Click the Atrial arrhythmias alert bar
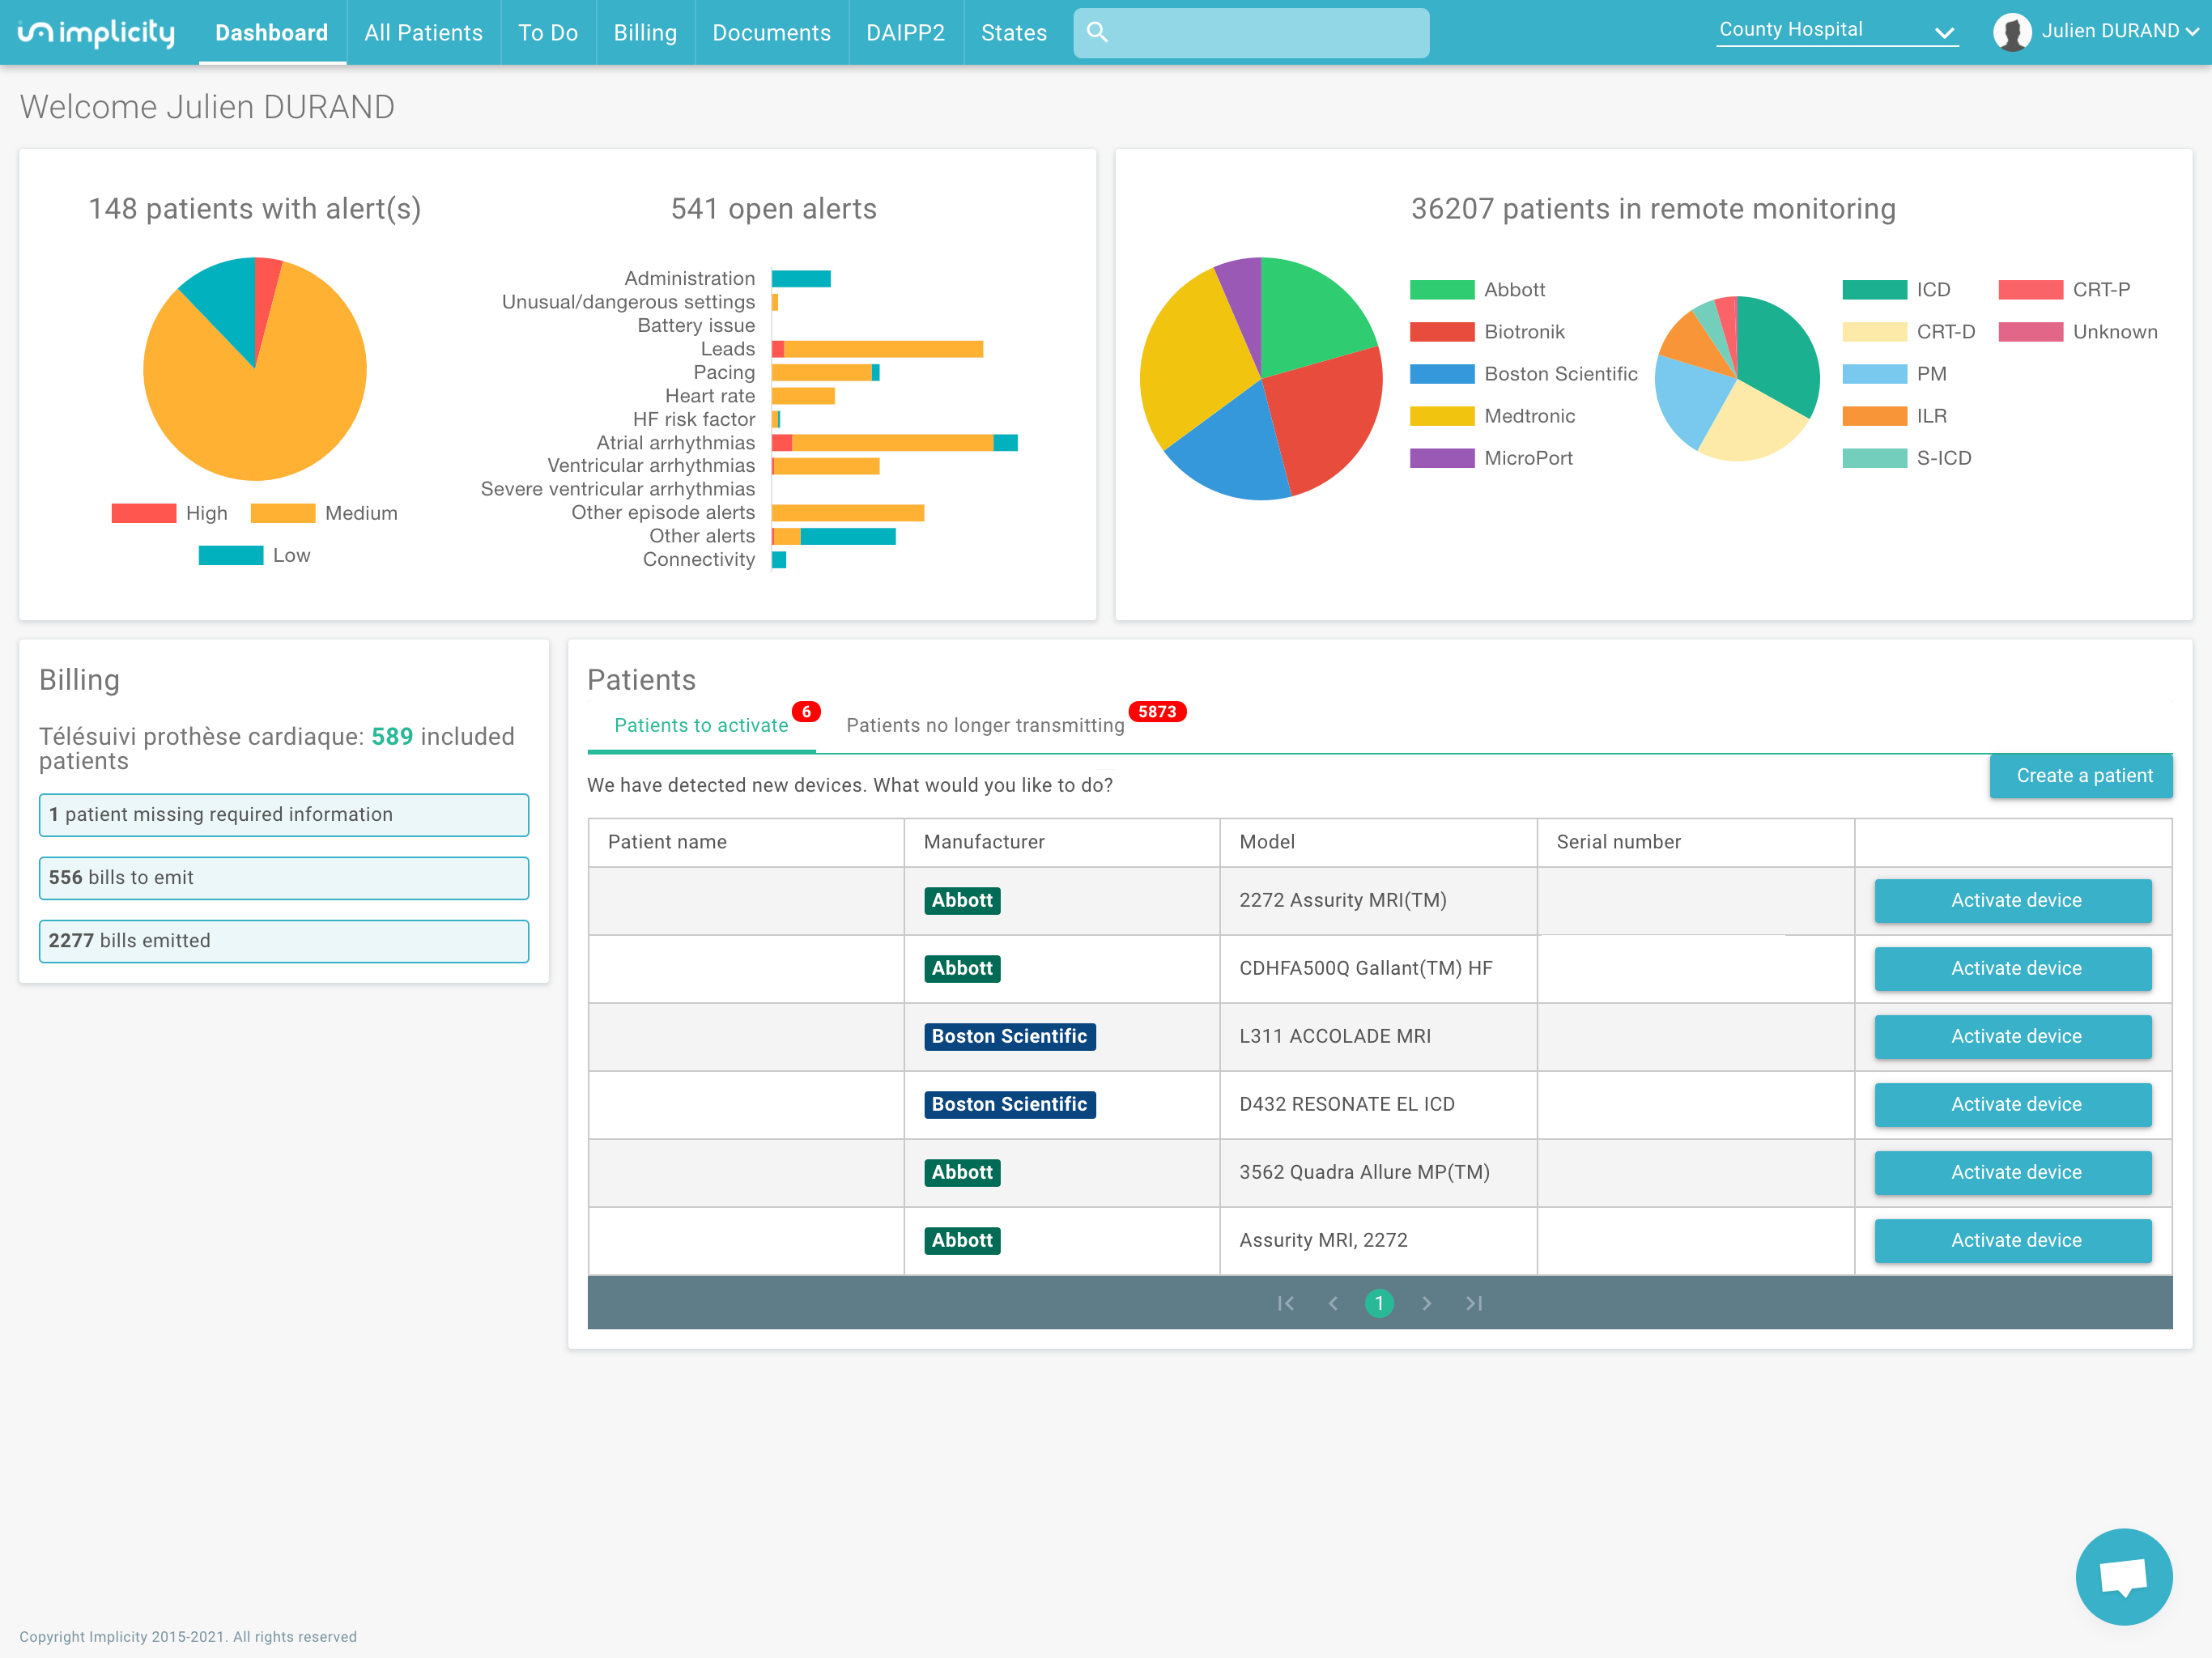 pos(895,443)
